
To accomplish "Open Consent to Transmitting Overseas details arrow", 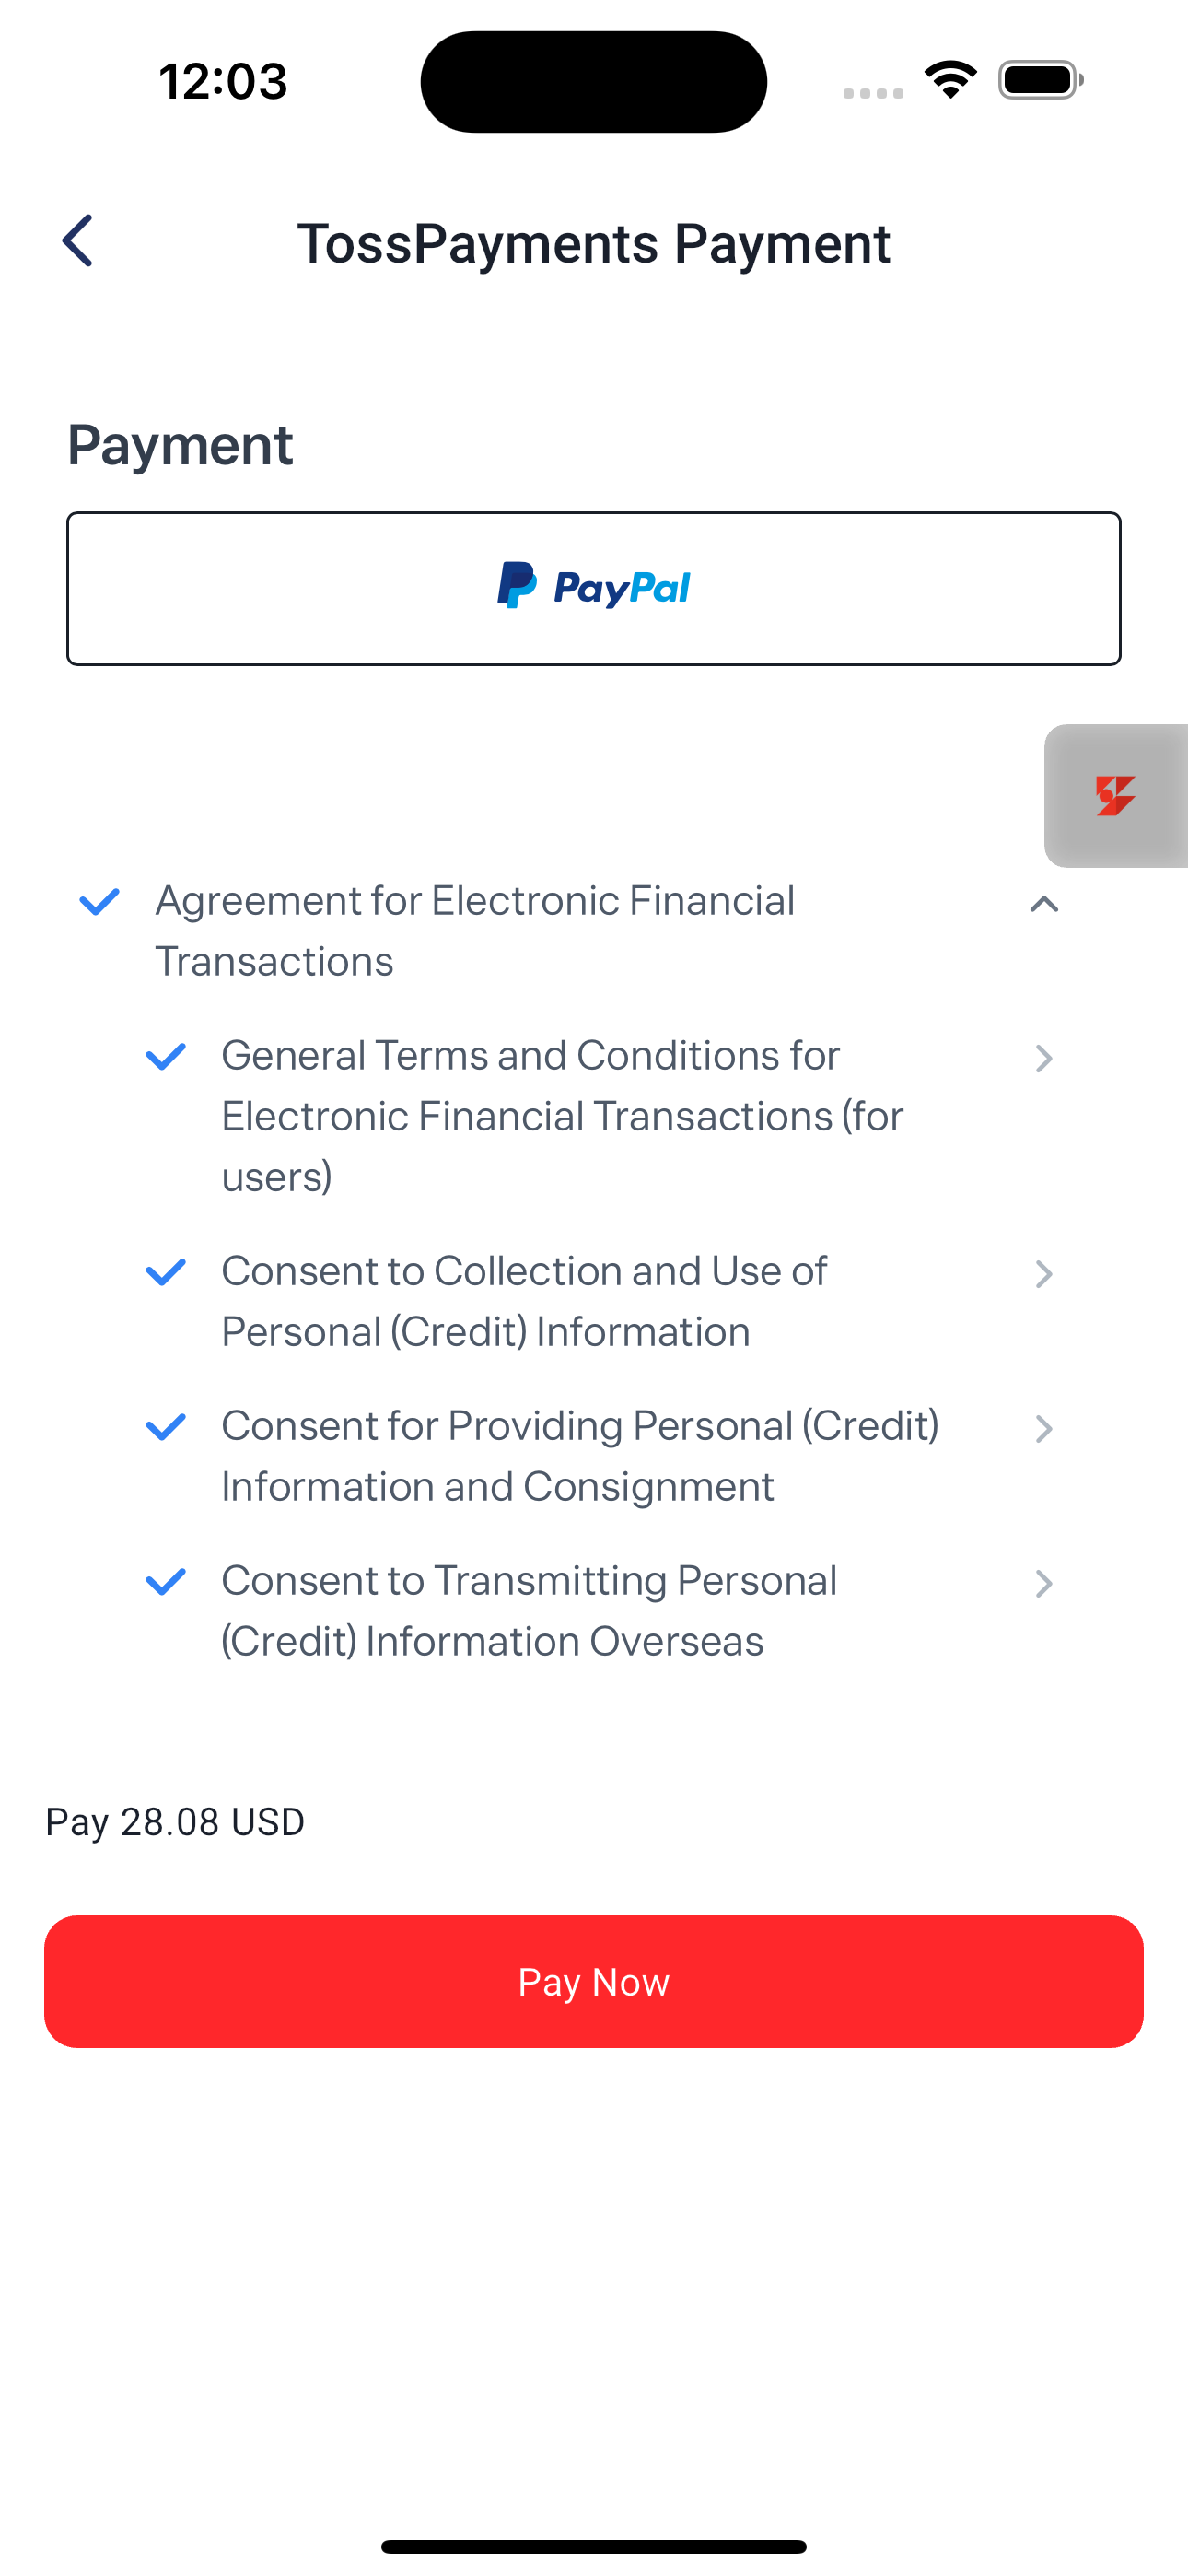I will [x=1043, y=1584].
